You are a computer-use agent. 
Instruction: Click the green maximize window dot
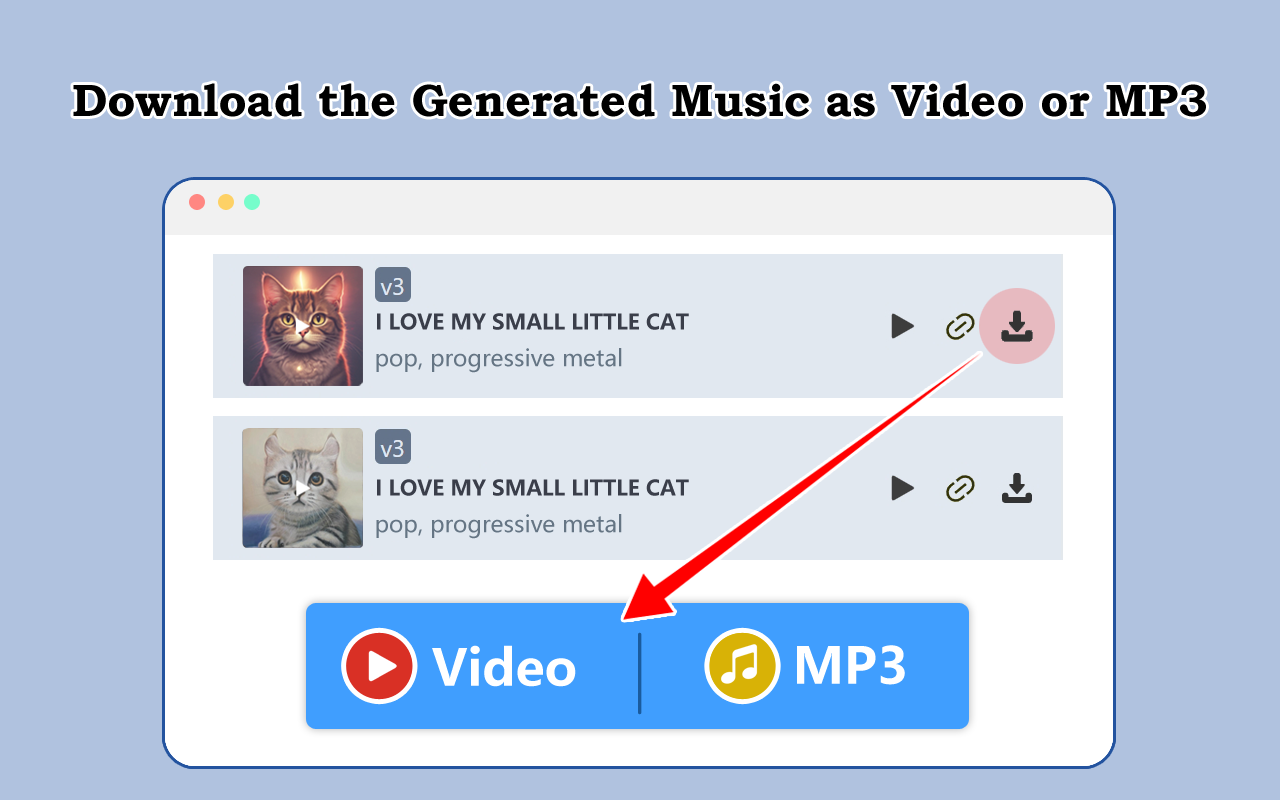coord(252,202)
